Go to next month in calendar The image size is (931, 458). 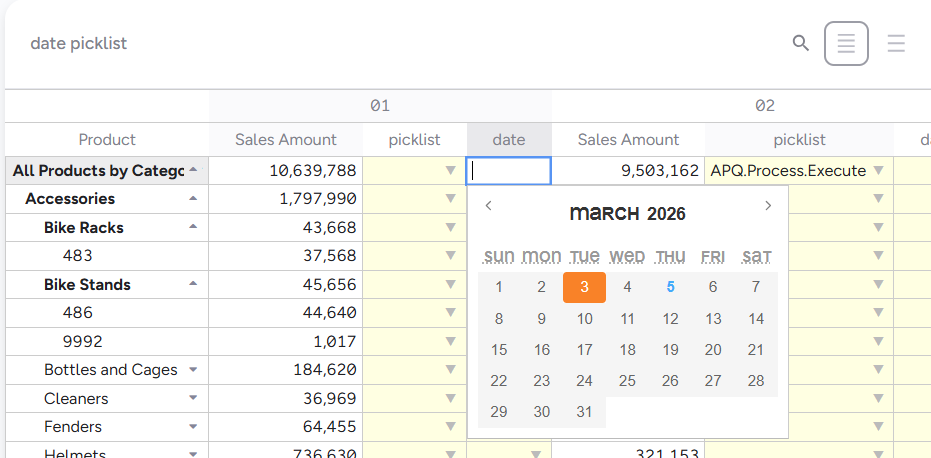point(768,206)
